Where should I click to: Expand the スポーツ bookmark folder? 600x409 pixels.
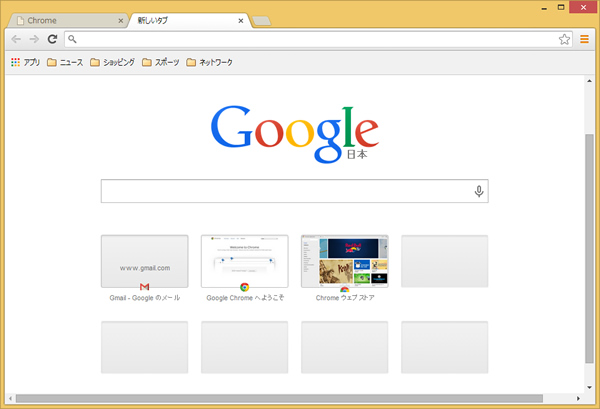160,62
